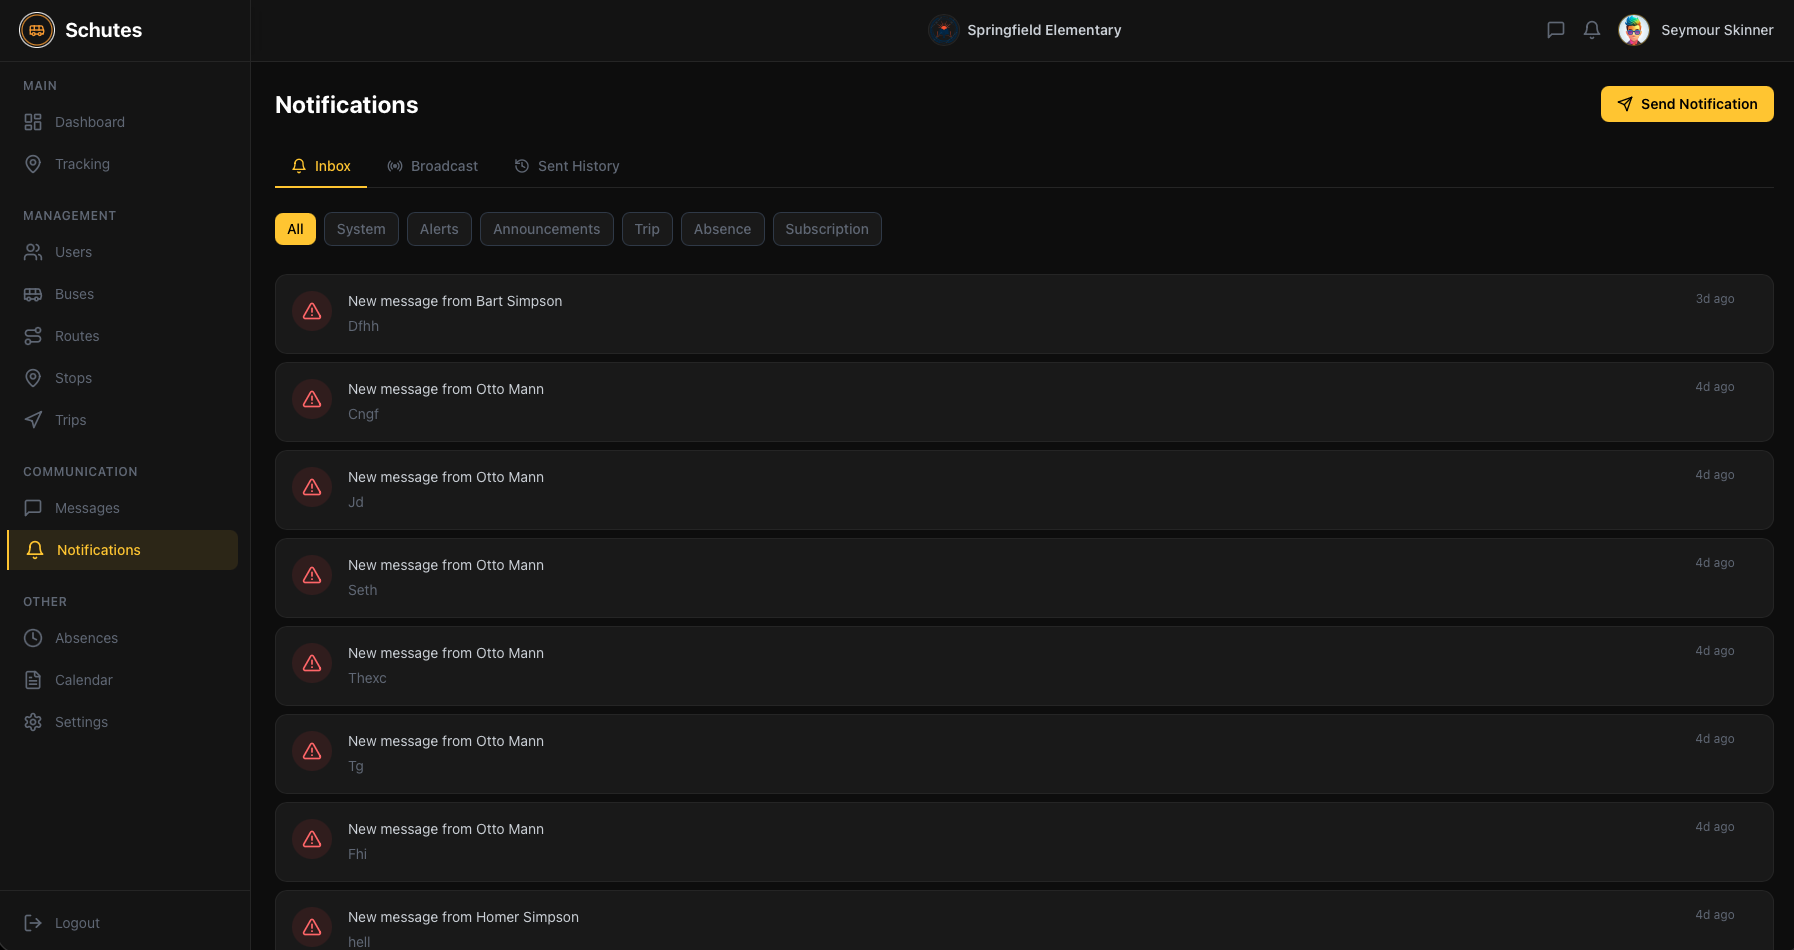Open Settings from the sidebar

point(81,722)
